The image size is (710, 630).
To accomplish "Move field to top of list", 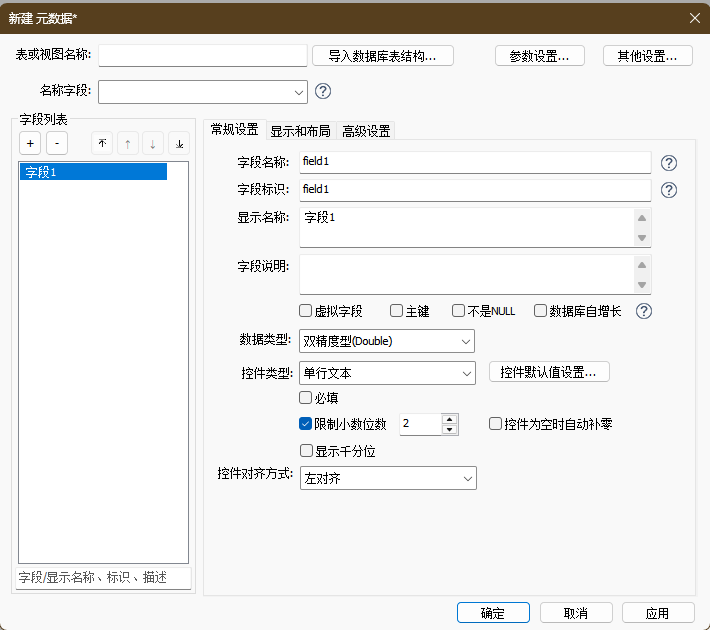I will pyautogui.click(x=102, y=143).
